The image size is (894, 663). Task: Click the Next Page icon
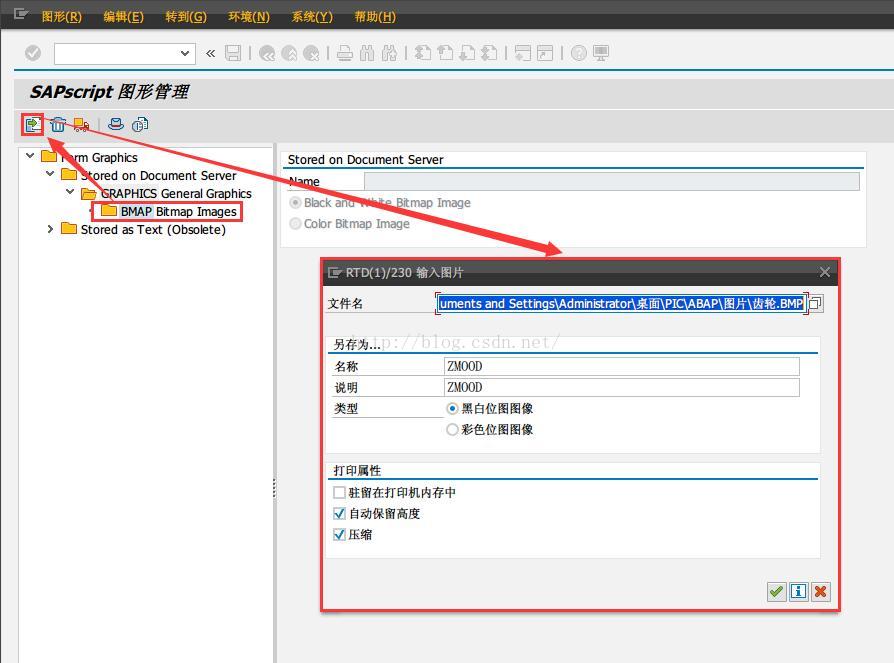(x=467, y=53)
